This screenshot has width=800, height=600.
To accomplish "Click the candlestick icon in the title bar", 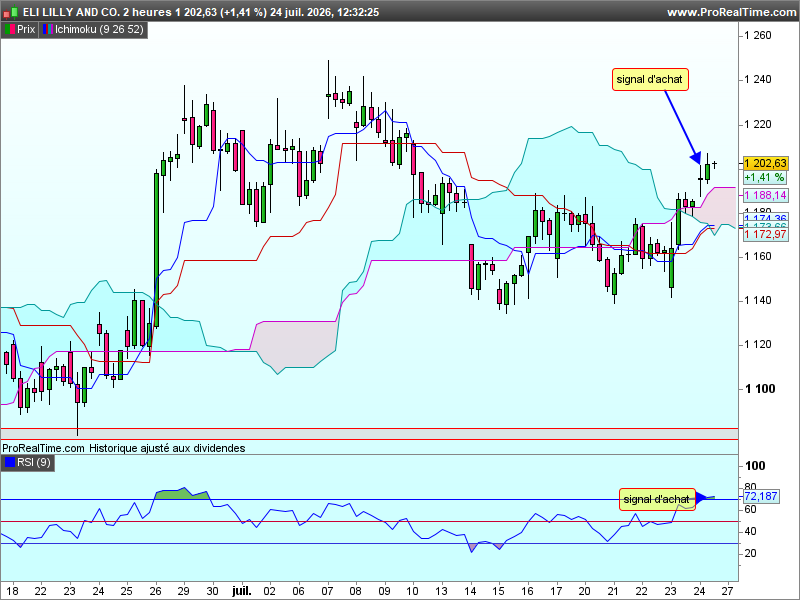I will coord(11,12).
